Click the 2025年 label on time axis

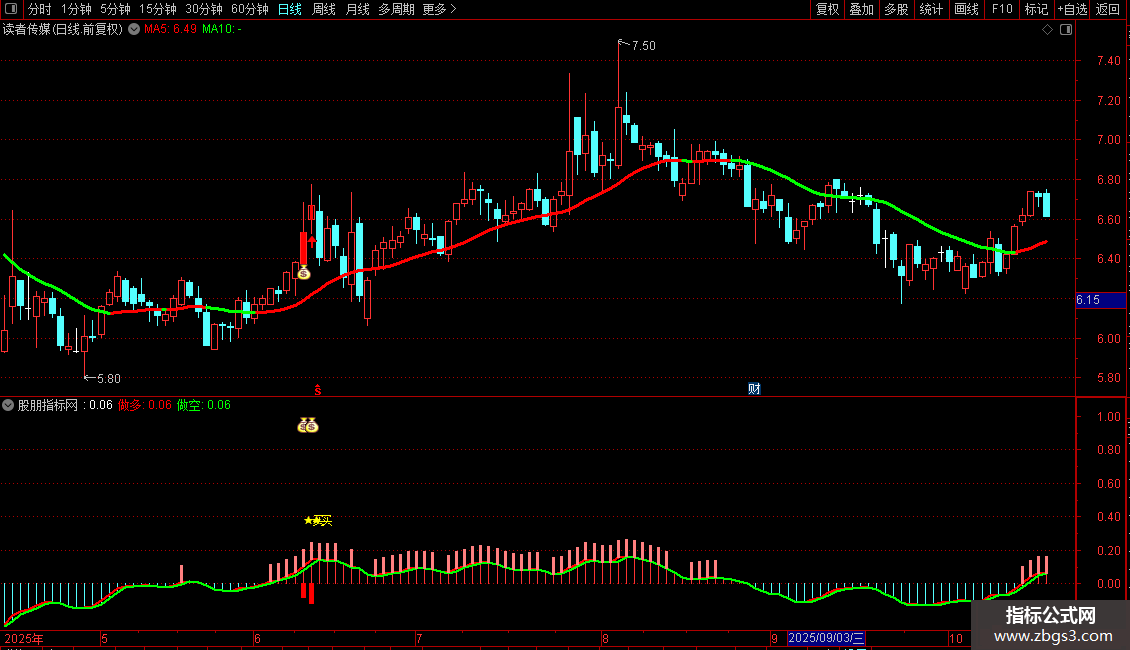click(x=24, y=638)
